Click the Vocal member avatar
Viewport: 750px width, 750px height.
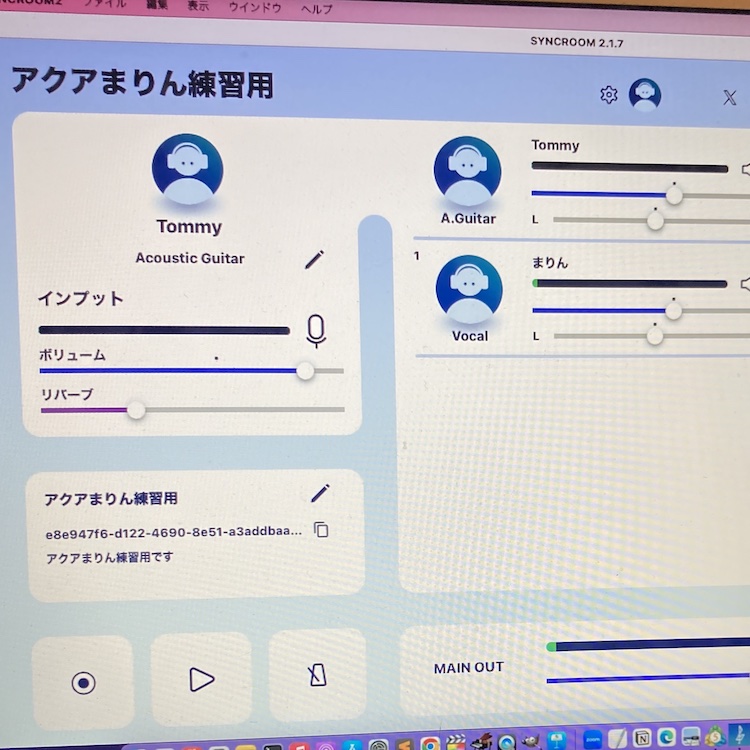tap(469, 289)
